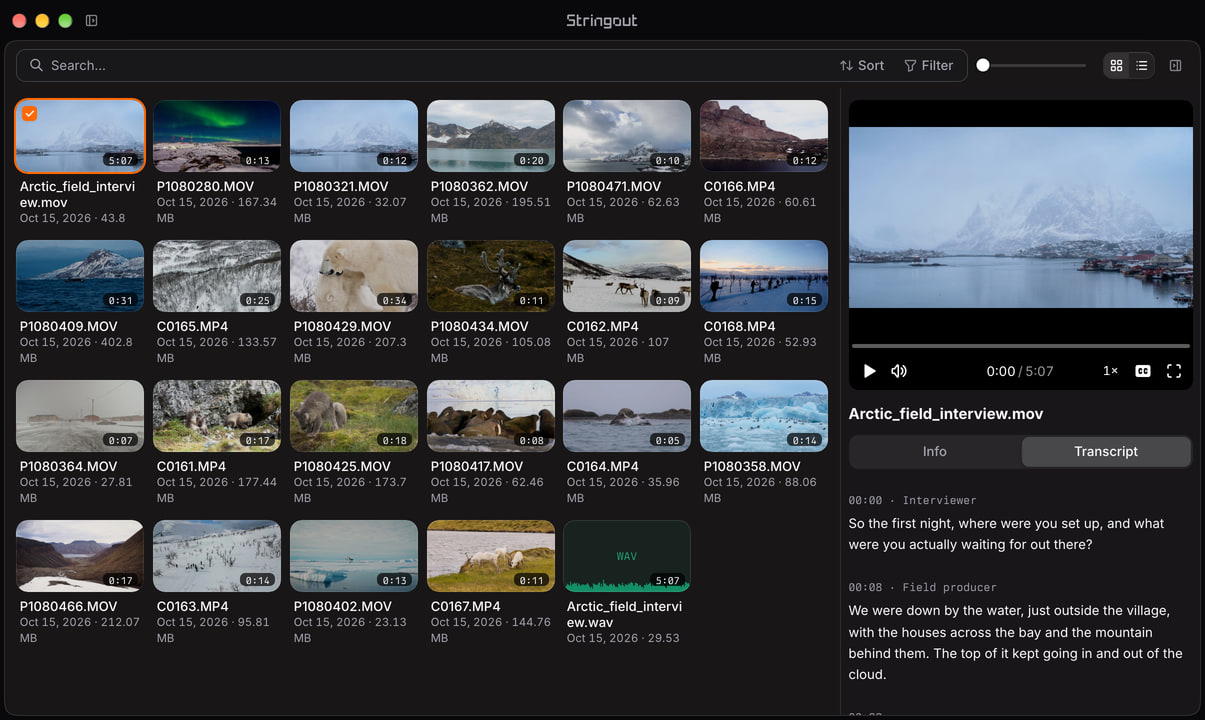The image size is (1205, 720).
Task: Select the C0165.MP4 thumbnail
Action: tap(217, 276)
